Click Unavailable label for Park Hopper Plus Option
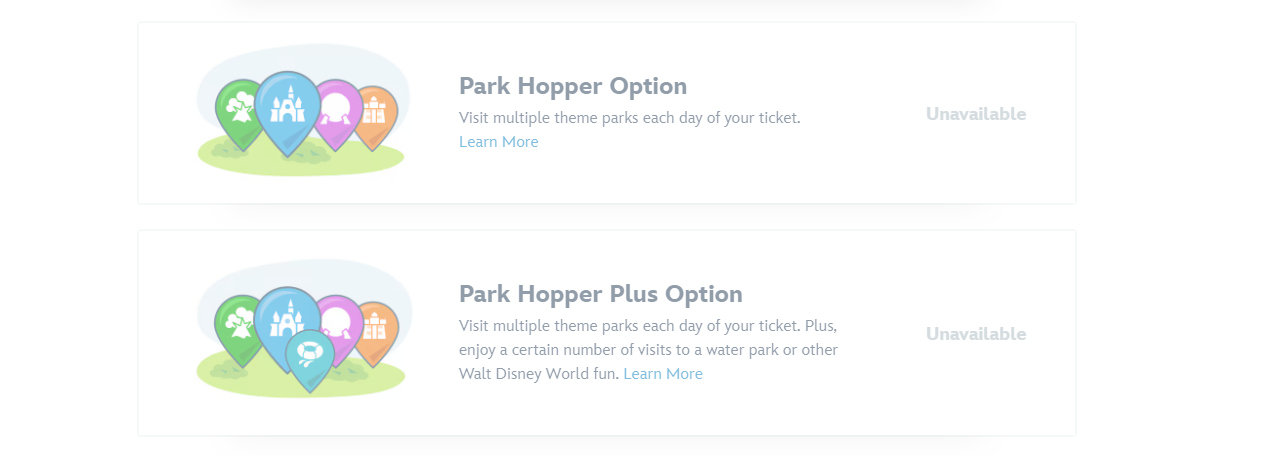Image resolution: width=1270 pixels, height=456 pixels. coord(975,334)
